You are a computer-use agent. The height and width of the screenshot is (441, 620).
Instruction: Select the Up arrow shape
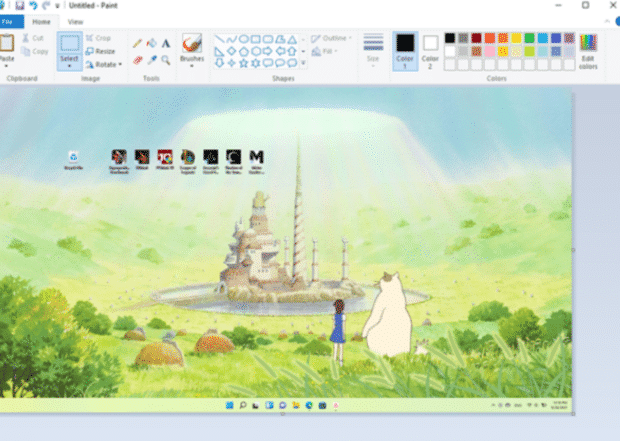click(292, 51)
